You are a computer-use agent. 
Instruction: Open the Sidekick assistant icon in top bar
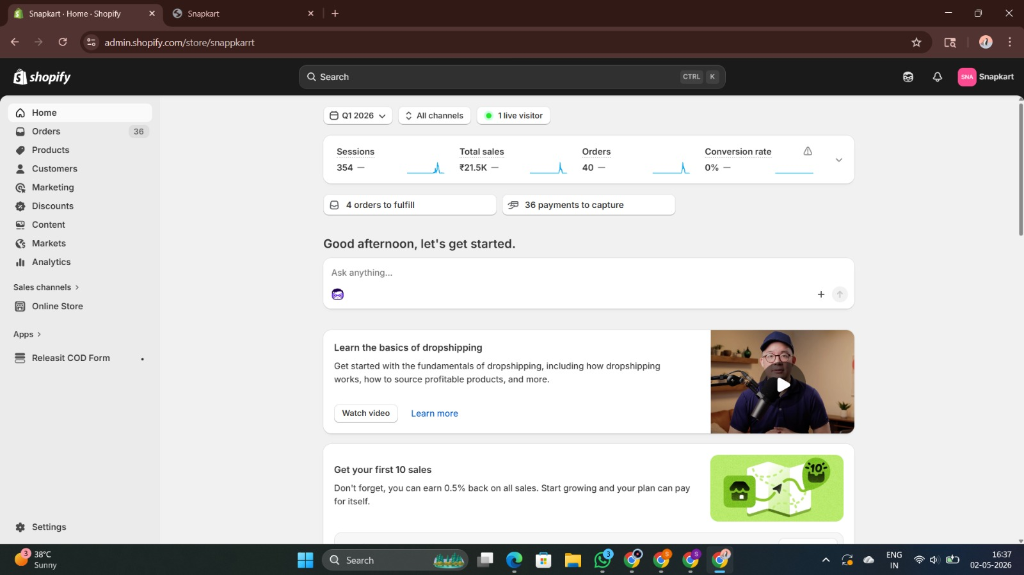click(x=908, y=76)
